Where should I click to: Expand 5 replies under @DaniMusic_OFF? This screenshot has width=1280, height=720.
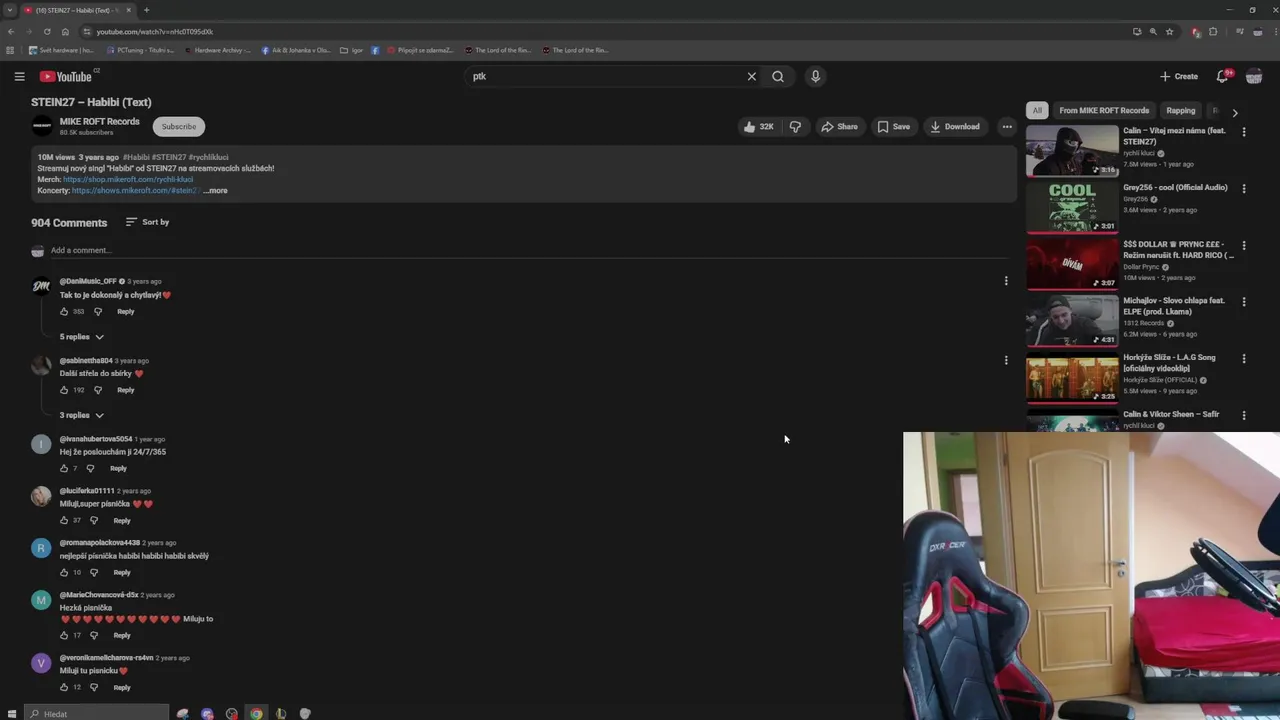[81, 337]
